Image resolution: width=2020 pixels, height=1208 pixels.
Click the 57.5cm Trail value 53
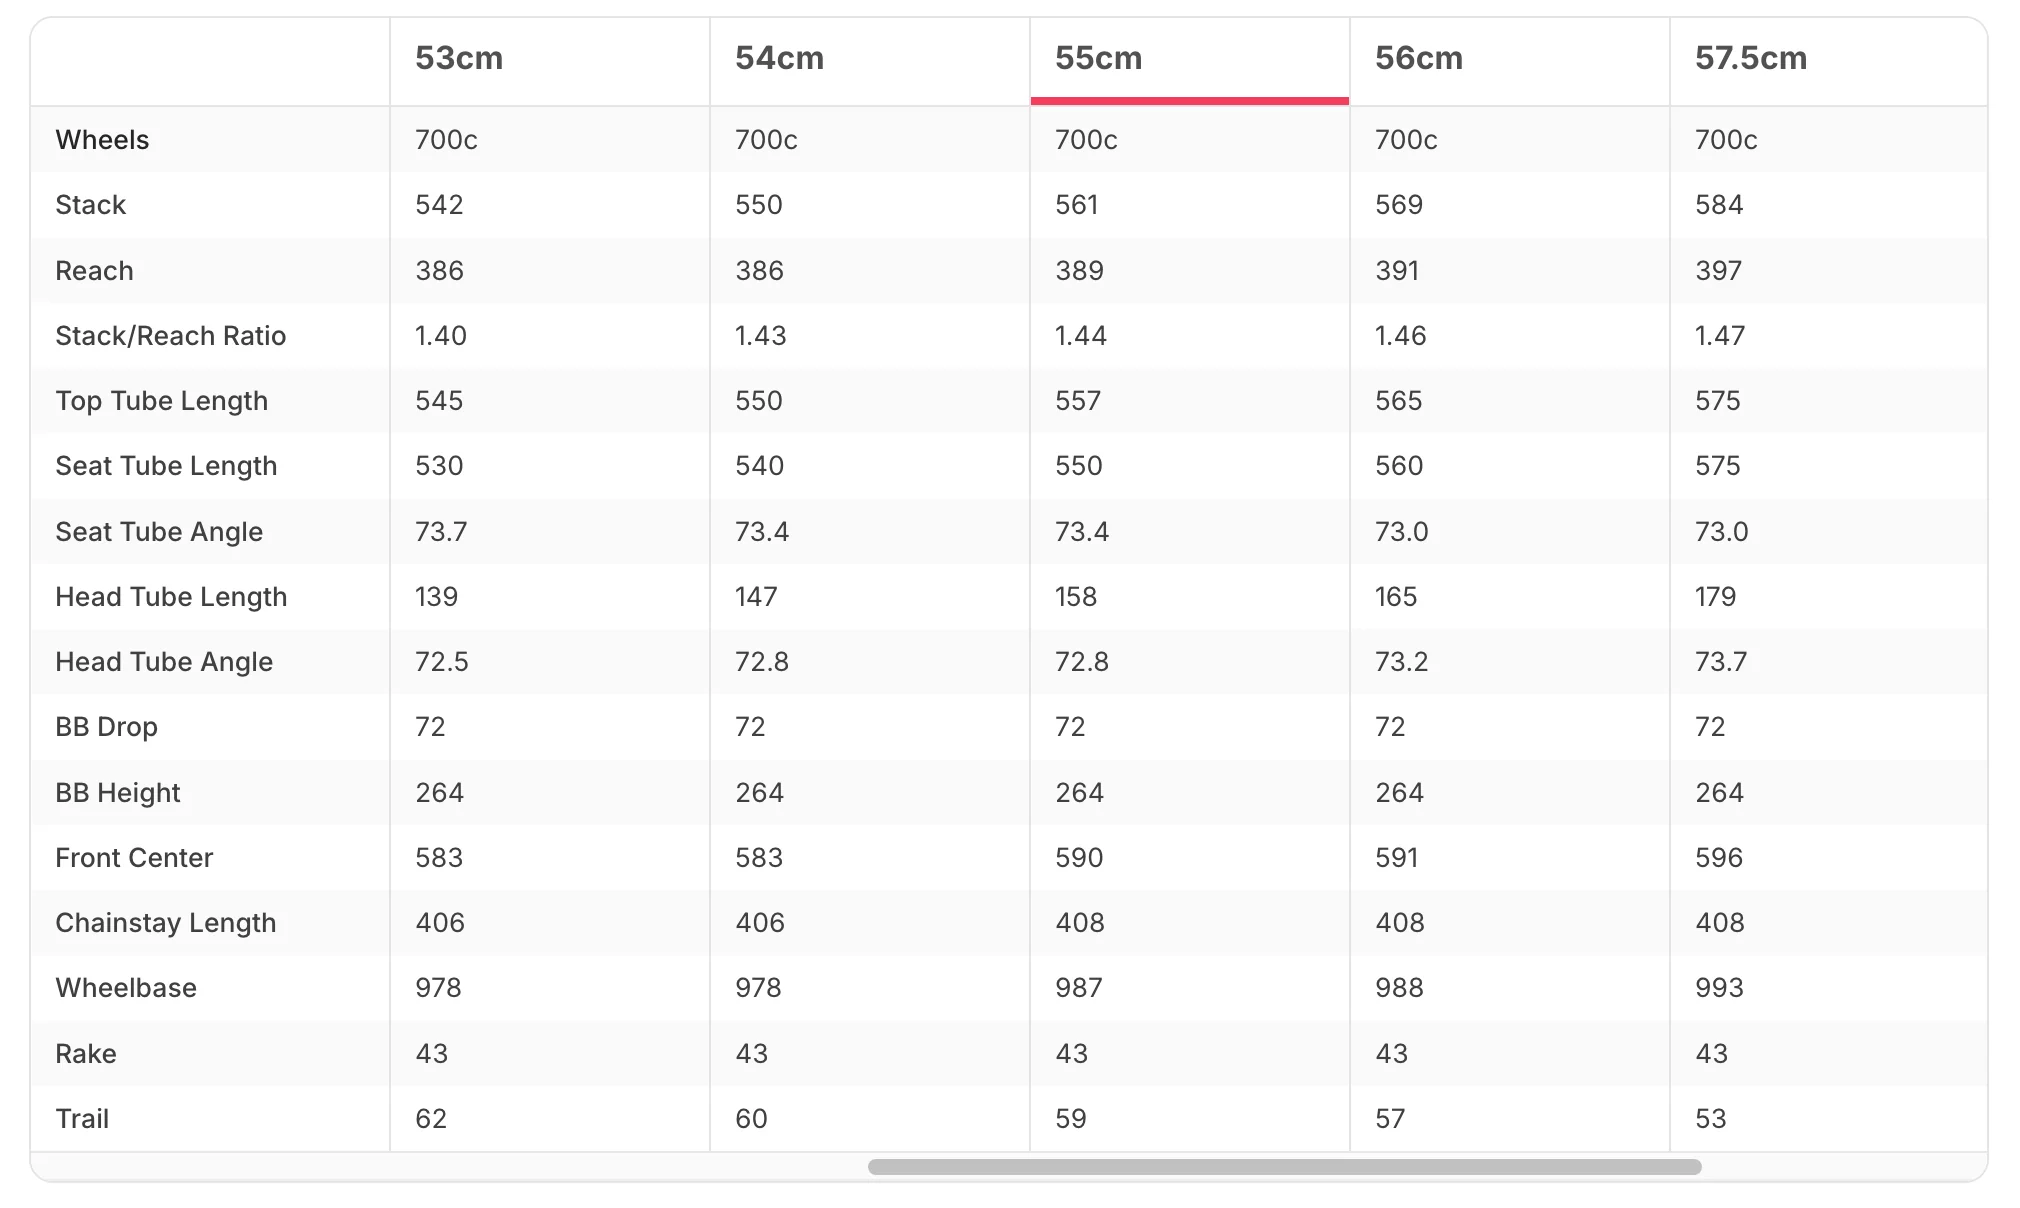click(x=1711, y=1119)
